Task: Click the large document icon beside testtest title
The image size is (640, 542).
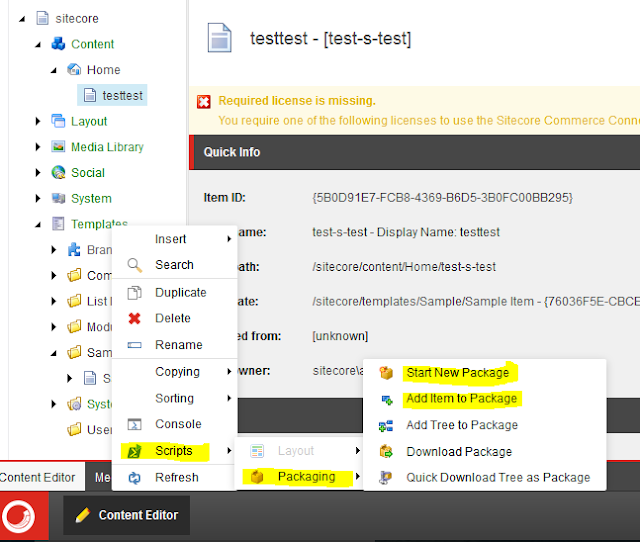Action: pyautogui.click(x=220, y=38)
